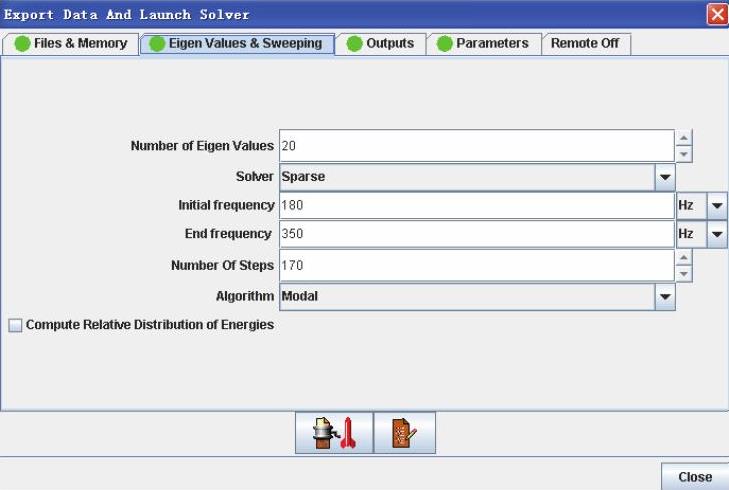This screenshot has width=729, height=490.
Task: Click the Initial frequency input field
Action: coord(476,205)
